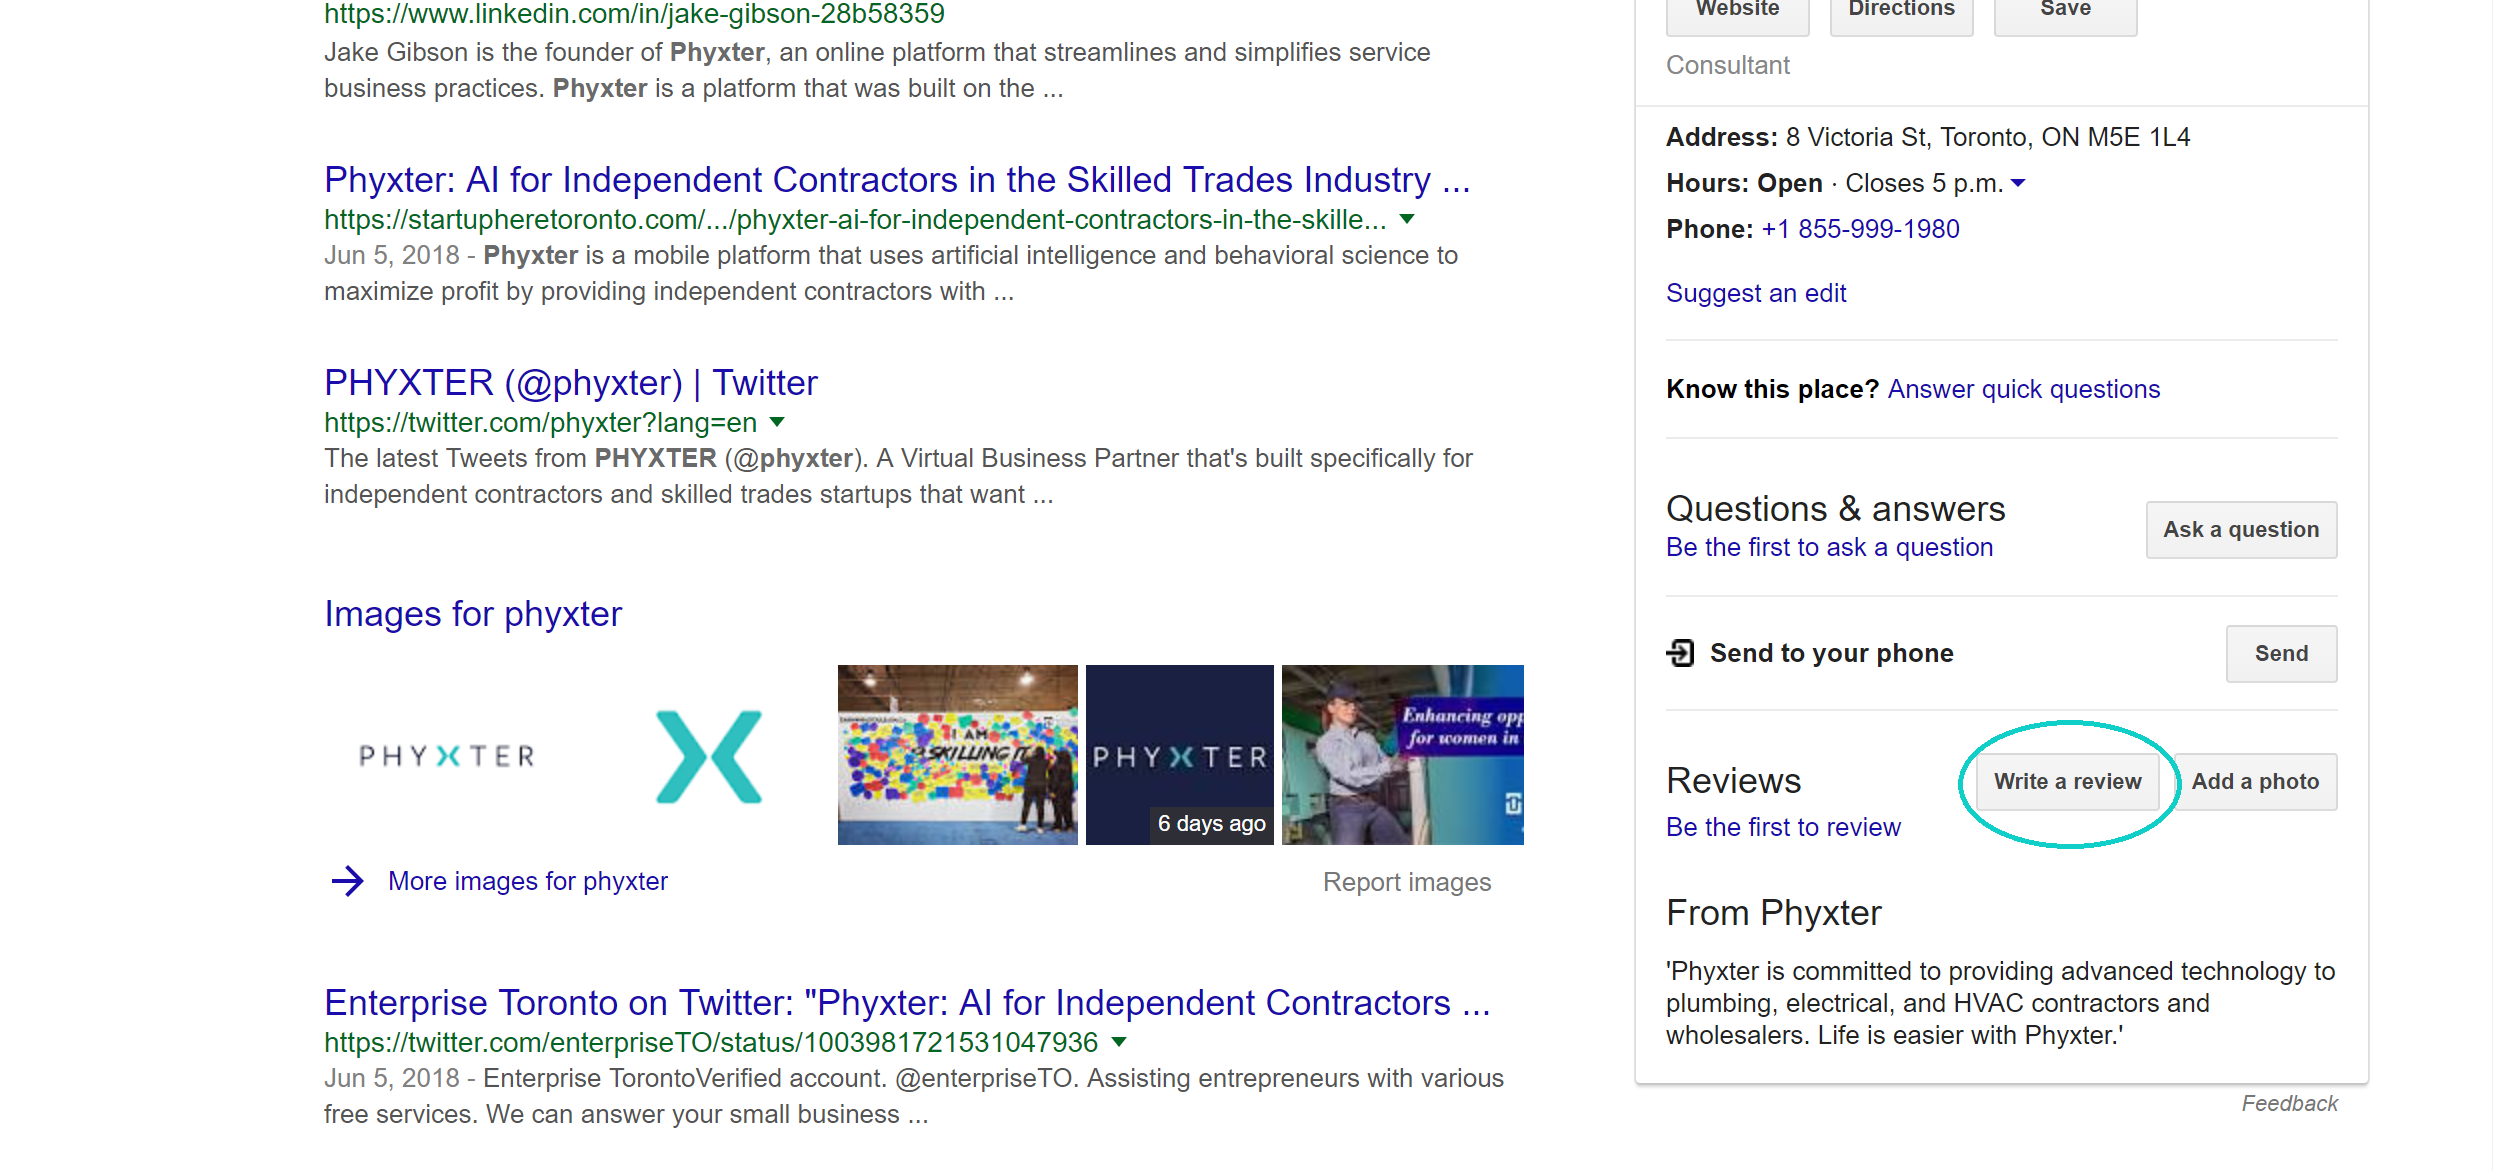Click Answer quick questions link
The height and width of the screenshot is (1171, 2493).
[x=2024, y=389]
